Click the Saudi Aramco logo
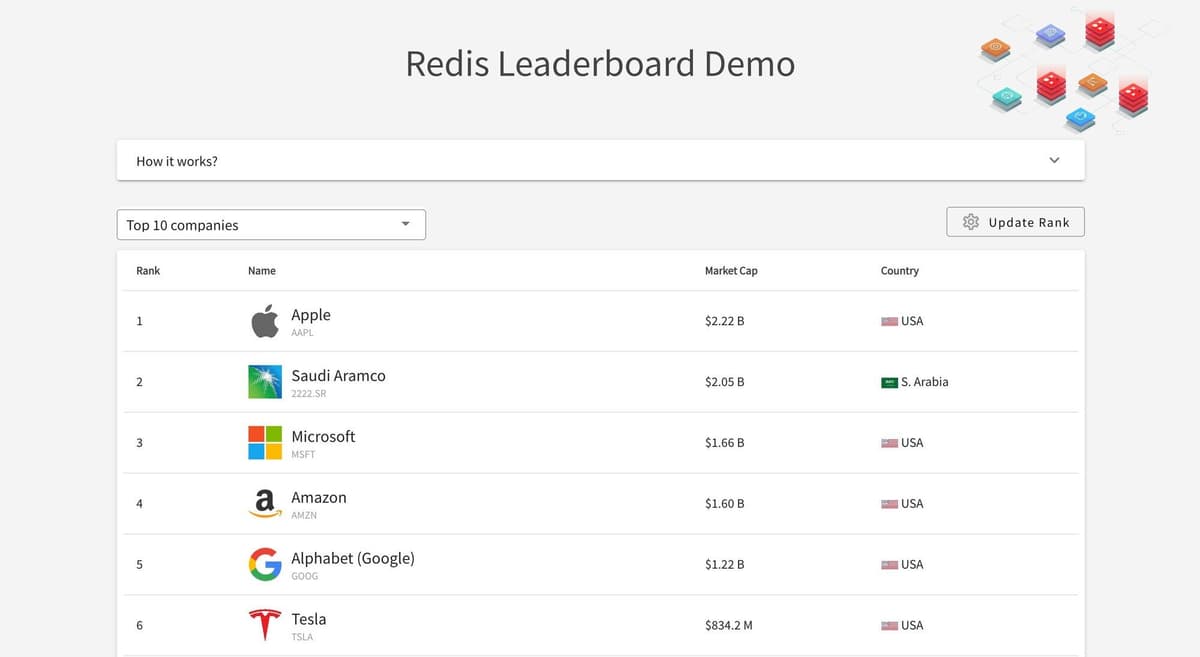 pyautogui.click(x=265, y=382)
